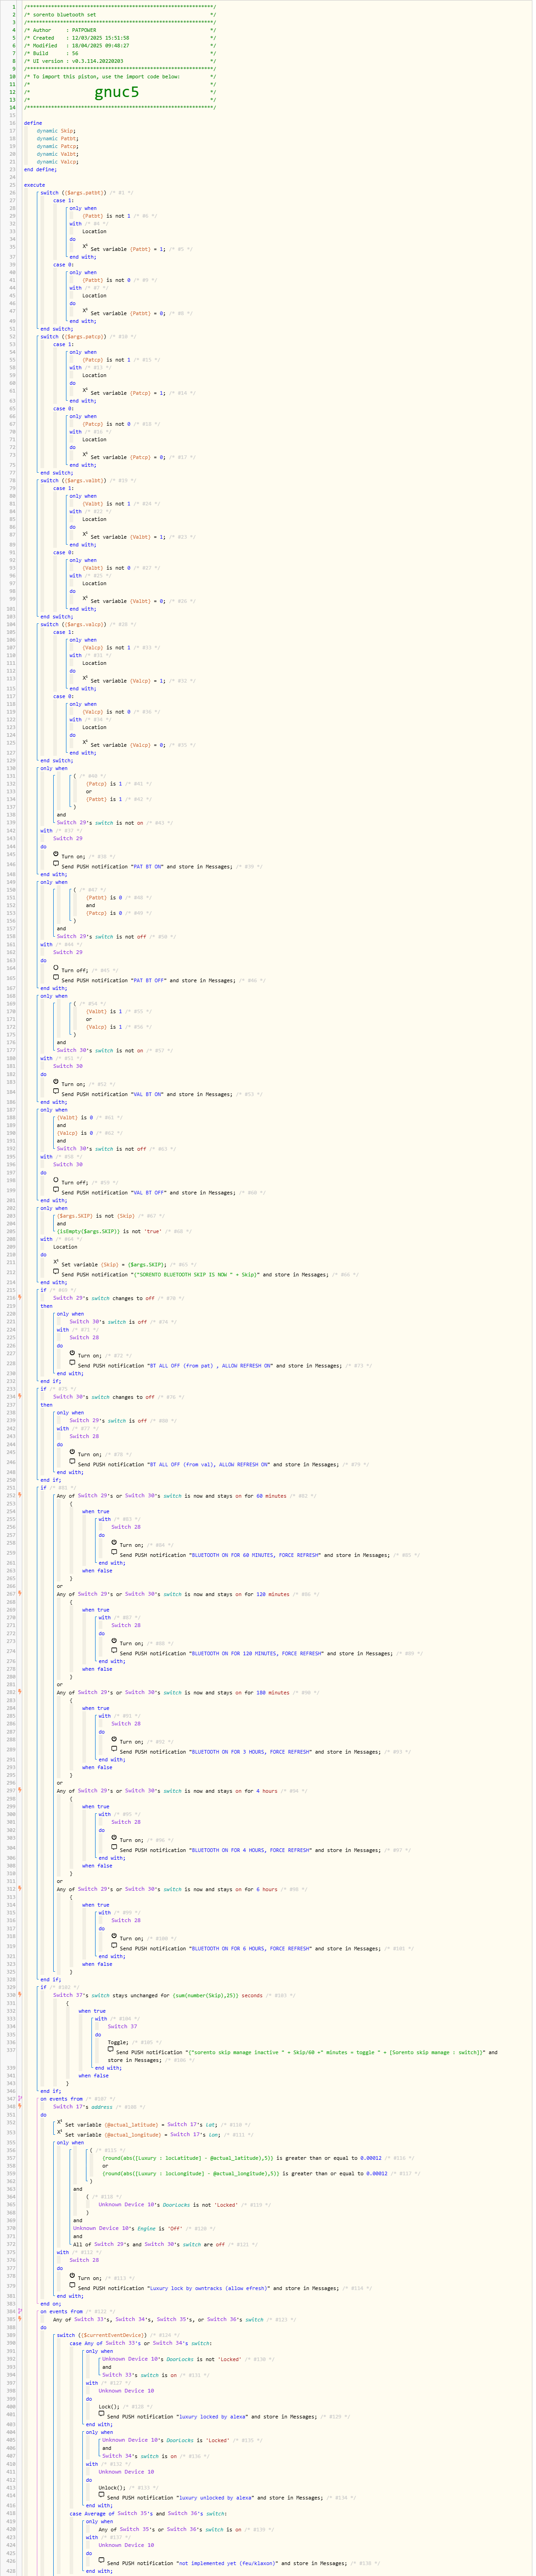The width and height of the screenshot is (536, 2576).
Task: Click the message icon for BLUETOOTH ON FOR 60 MINUTES
Action: (x=114, y=1553)
